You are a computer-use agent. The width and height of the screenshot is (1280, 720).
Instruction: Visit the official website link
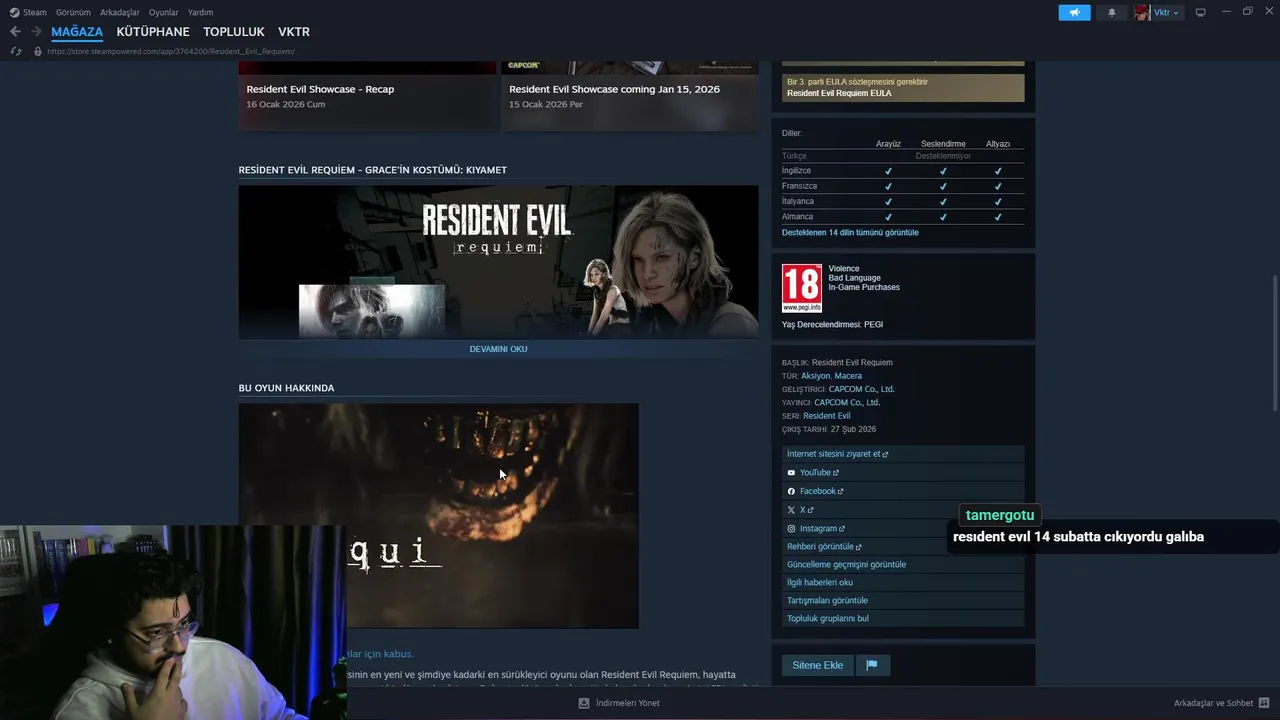click(837, 454)
